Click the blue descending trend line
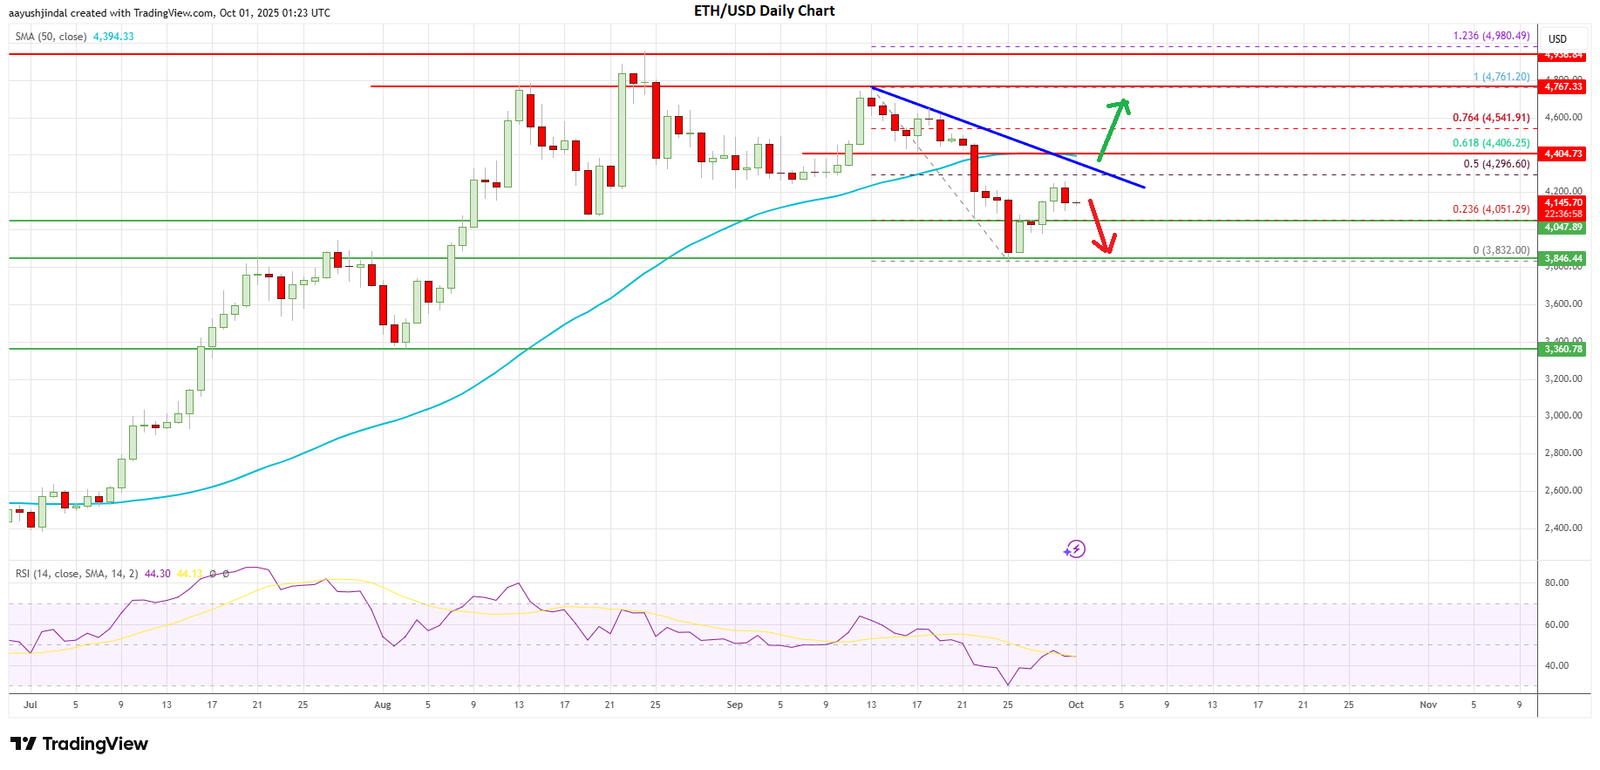 coord(1010,138)
